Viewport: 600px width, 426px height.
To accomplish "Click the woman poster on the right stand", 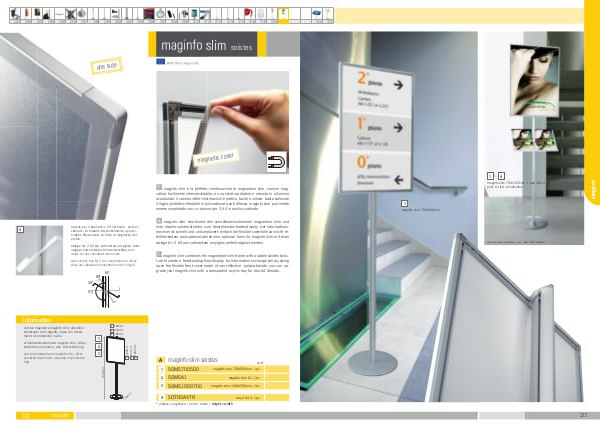I will pyautogui.click(x=535, y=80).
